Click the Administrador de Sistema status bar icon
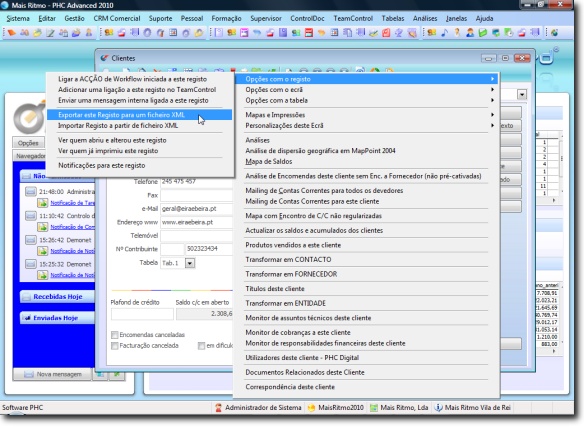Viewport: 584px width, 427px height. point(218,408)
